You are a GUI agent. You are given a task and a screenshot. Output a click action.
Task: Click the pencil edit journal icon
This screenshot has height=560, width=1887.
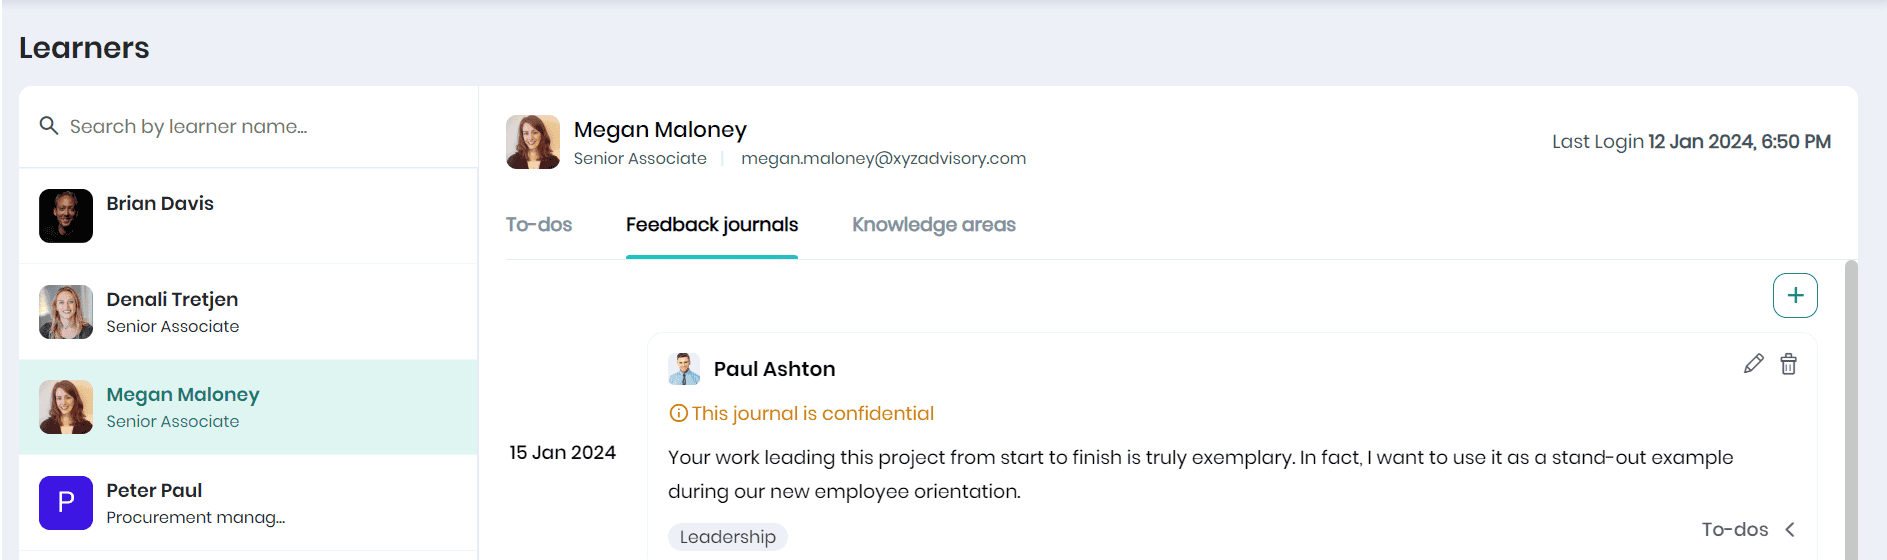pos(1753,364)
